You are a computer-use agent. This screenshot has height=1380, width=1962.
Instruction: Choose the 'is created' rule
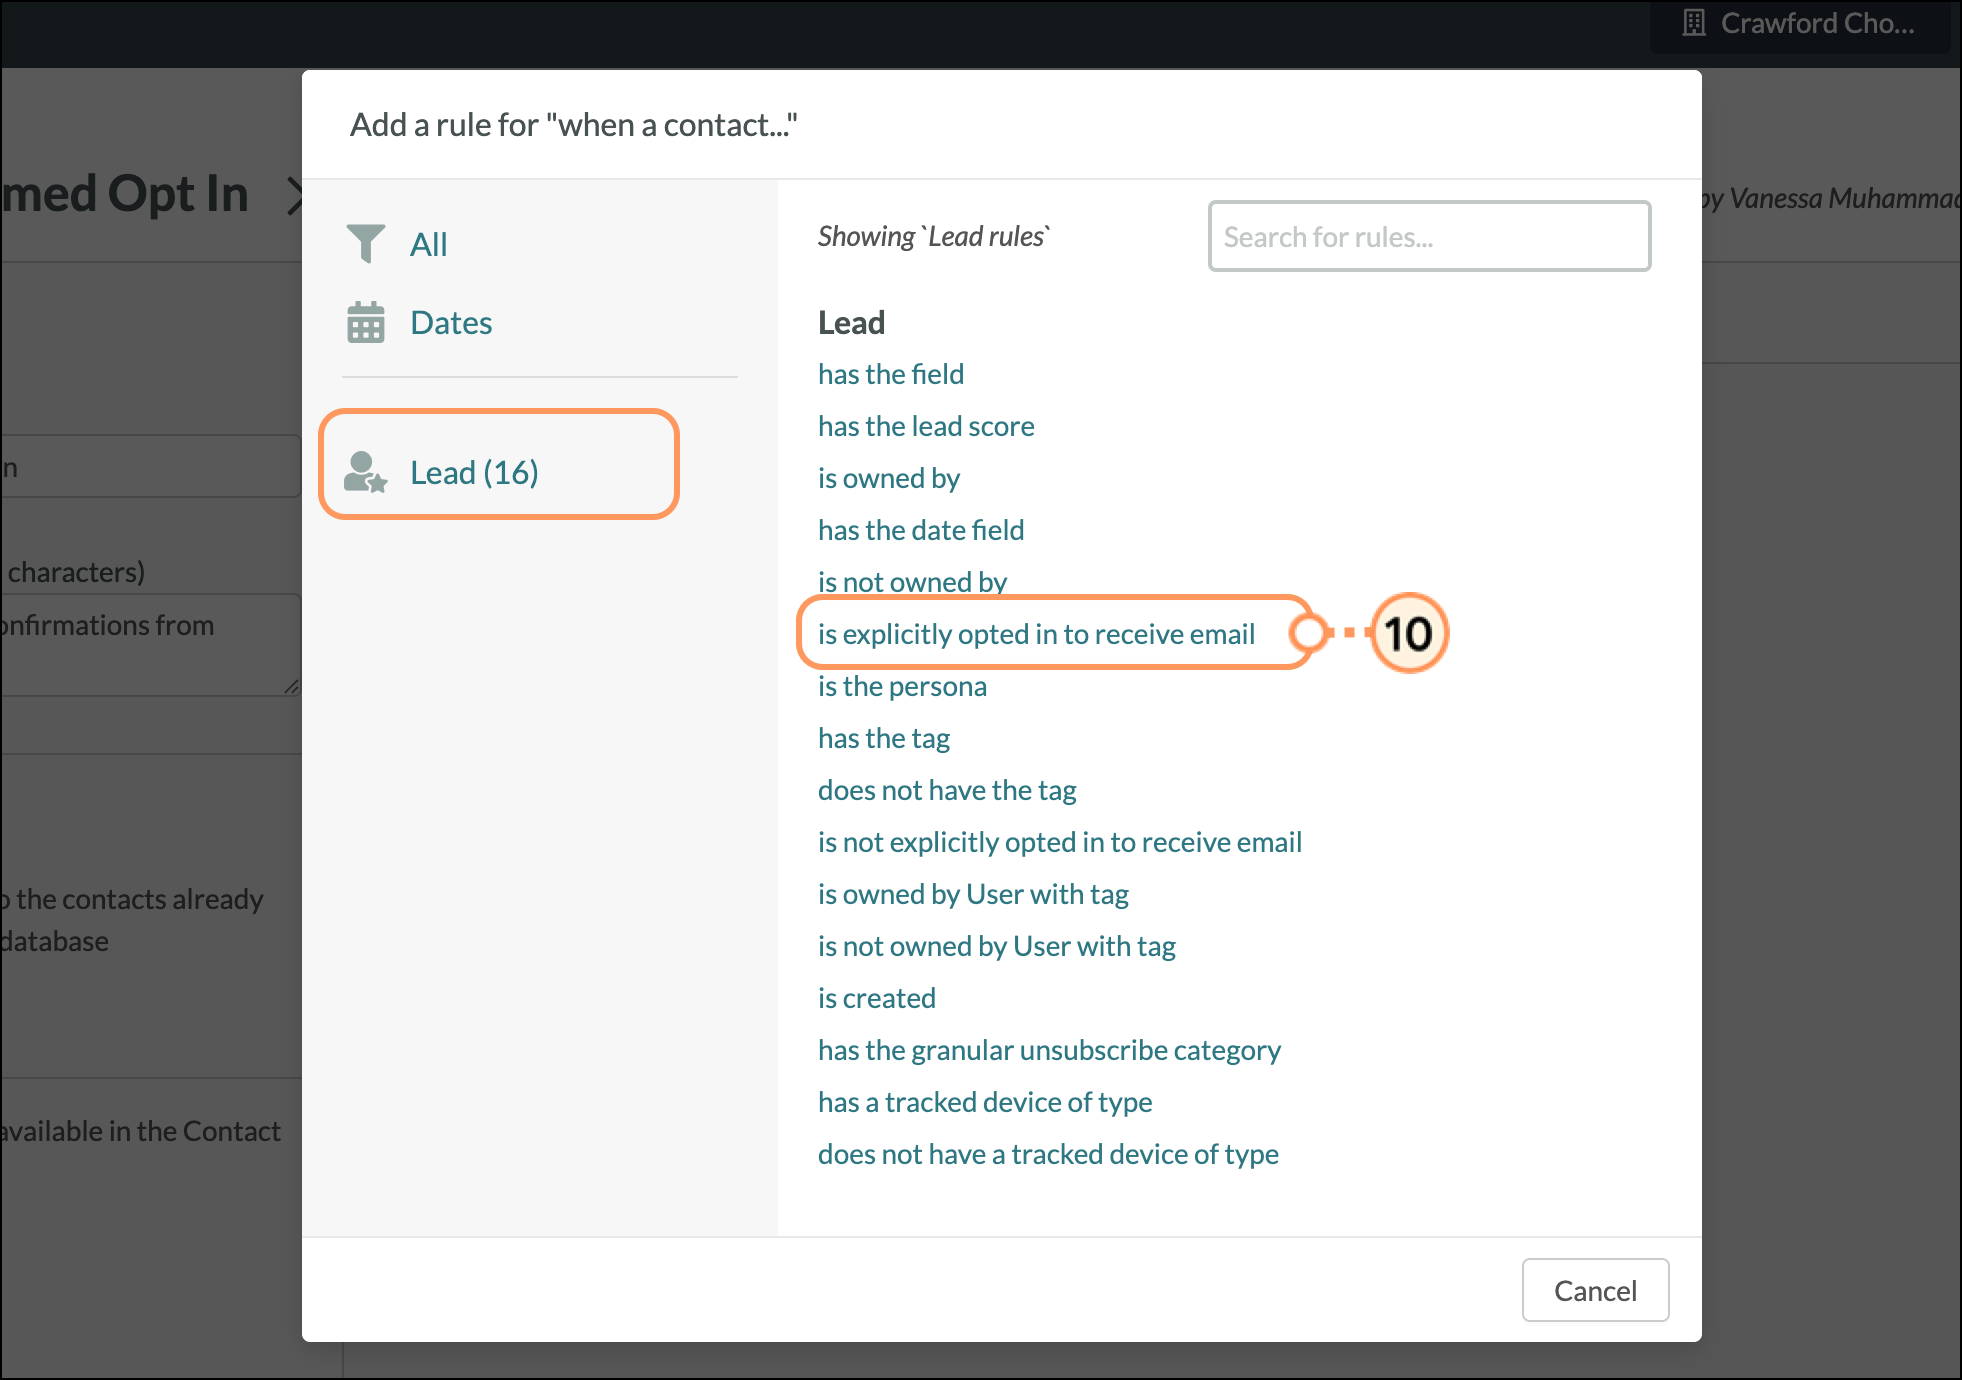click(x=876, y=998)
